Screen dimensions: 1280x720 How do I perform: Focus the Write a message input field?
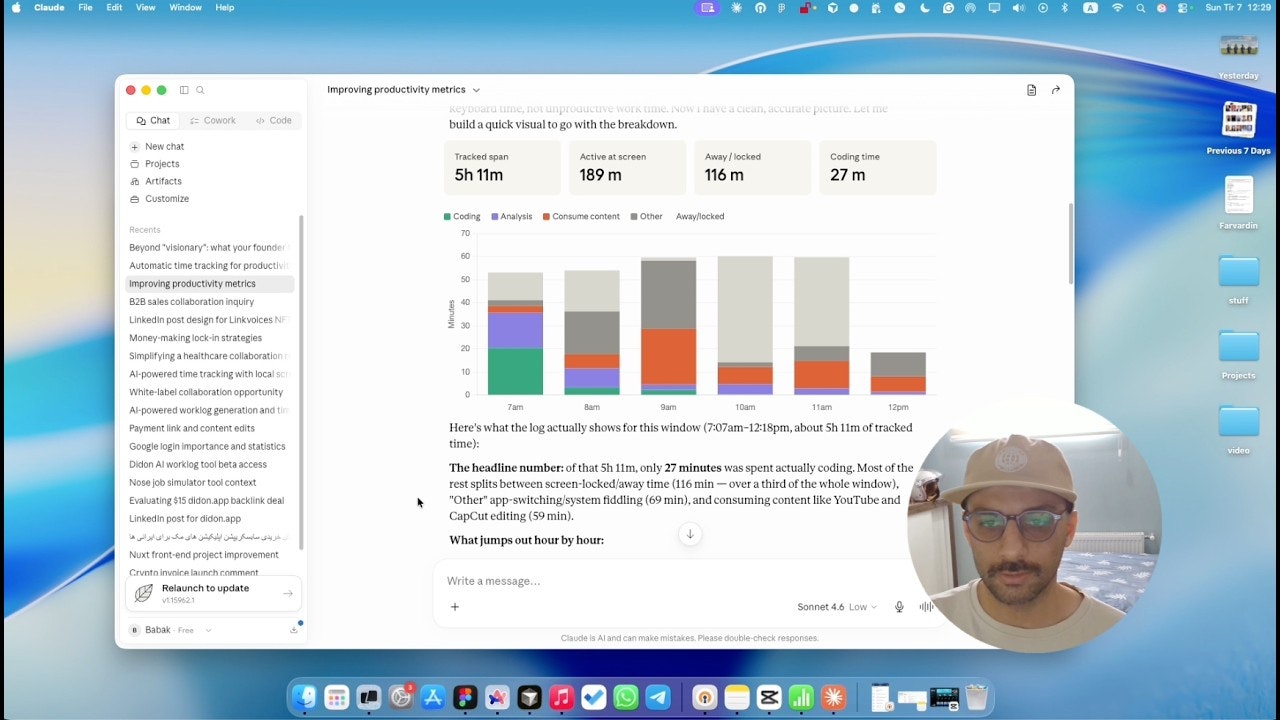(x=690, y=581)
